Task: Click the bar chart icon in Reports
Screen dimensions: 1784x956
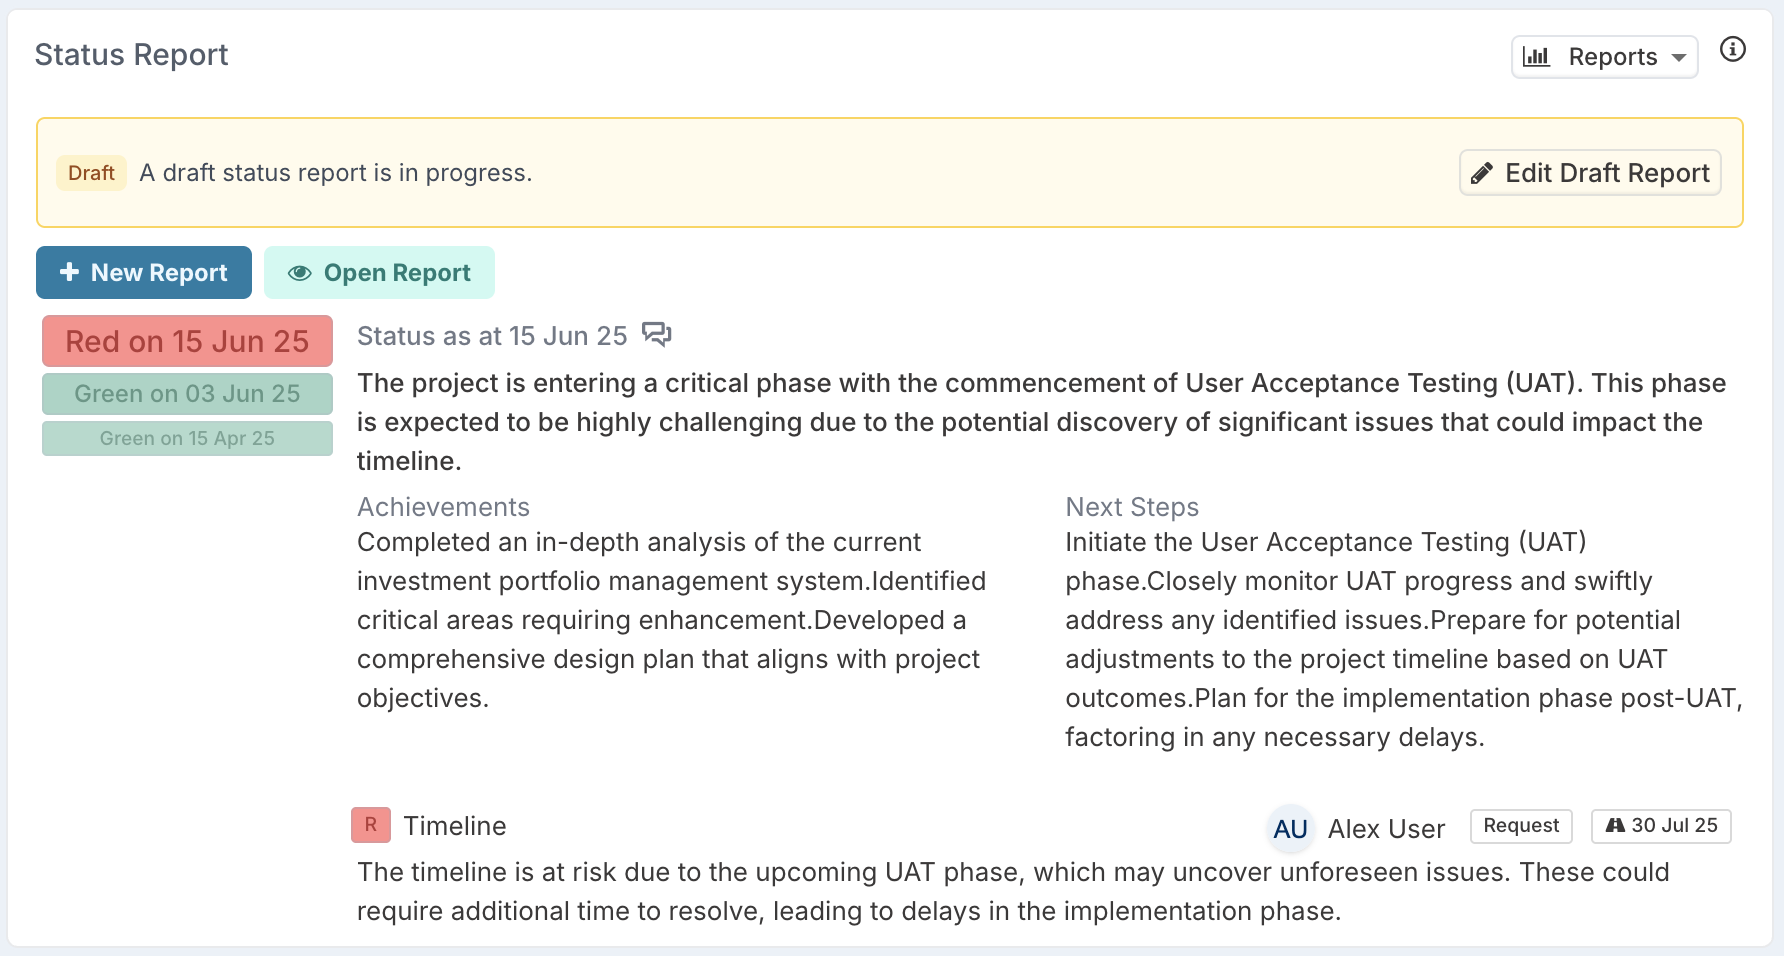Action: click(x=1536, y=57)
